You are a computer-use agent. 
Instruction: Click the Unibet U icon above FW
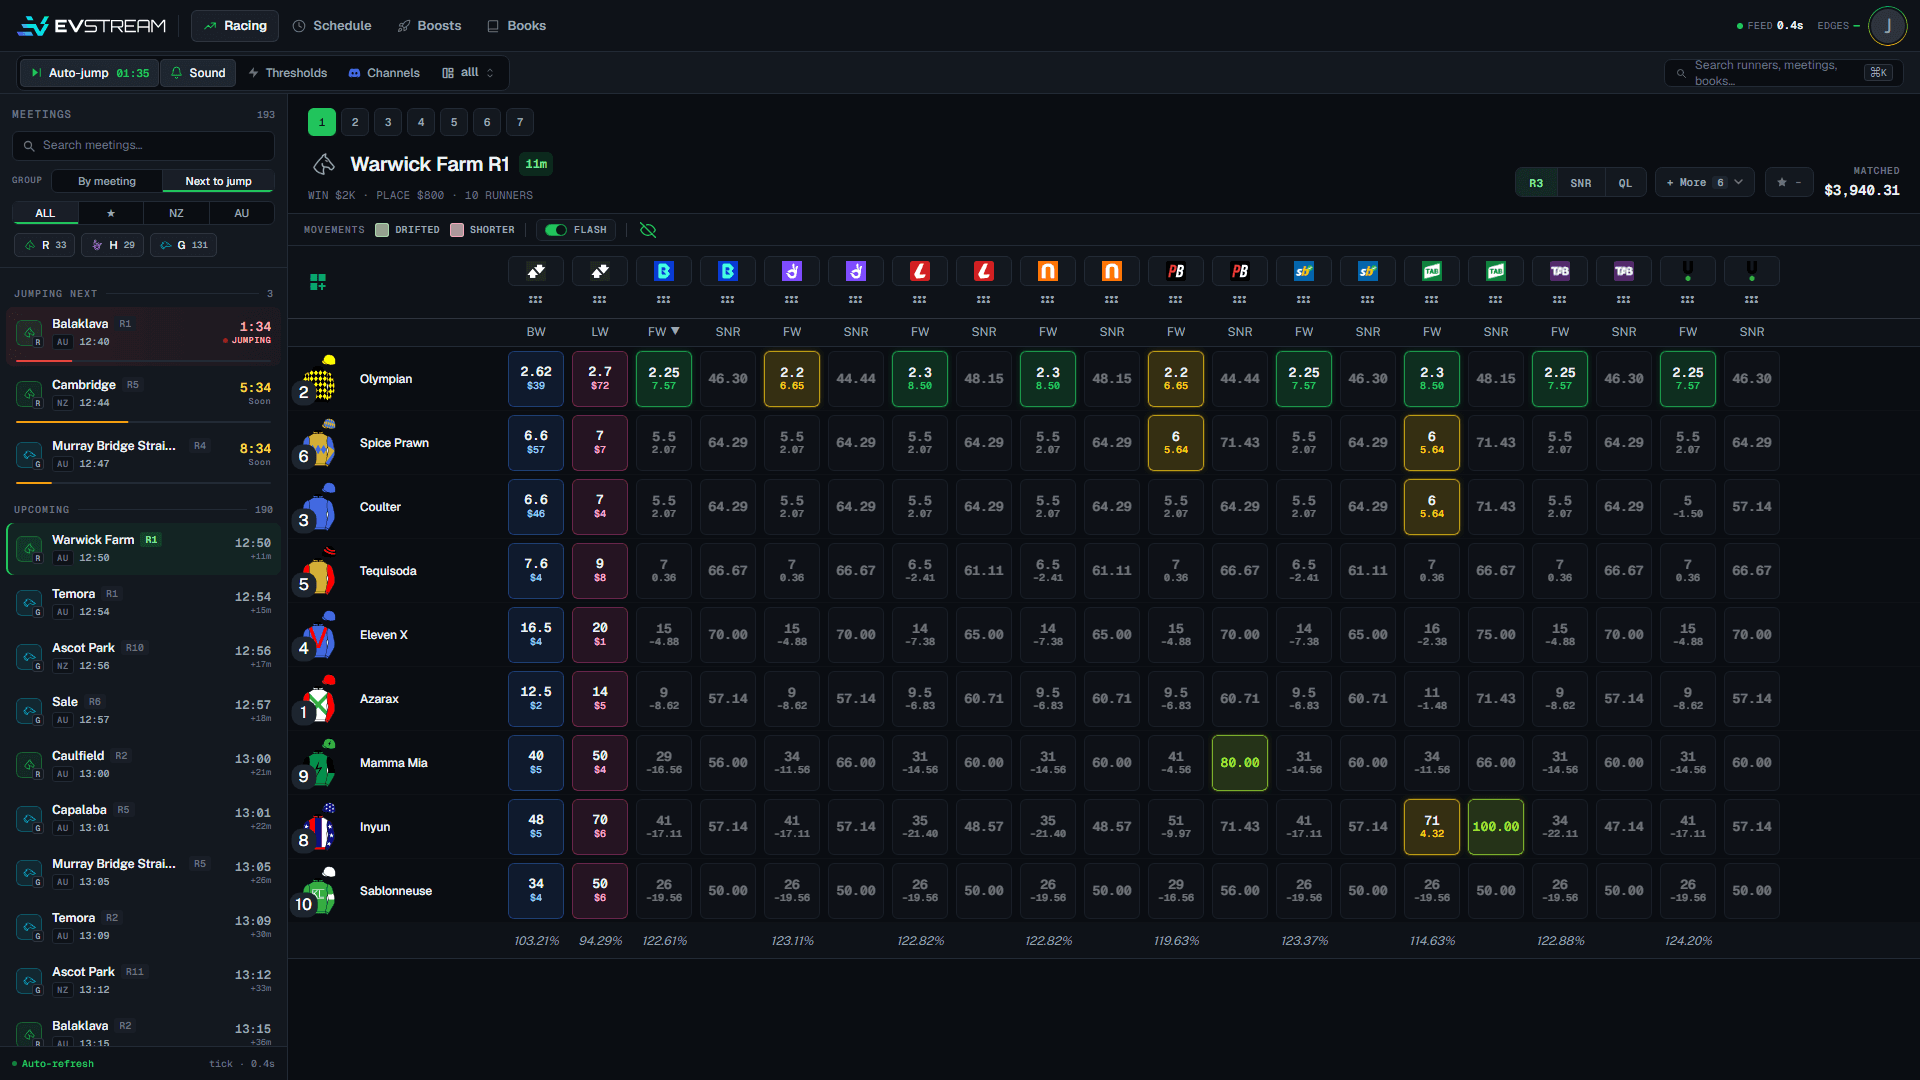pyautogui.click(x=1688, y=271)
